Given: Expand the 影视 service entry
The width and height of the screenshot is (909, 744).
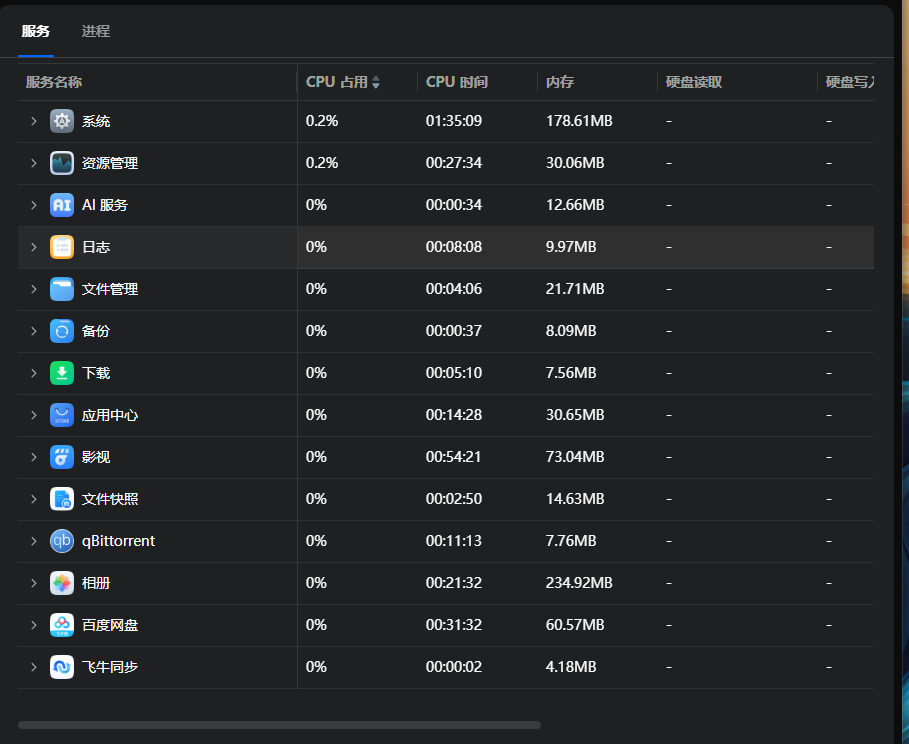Looking at the screenshot, I should coord(33,456).
